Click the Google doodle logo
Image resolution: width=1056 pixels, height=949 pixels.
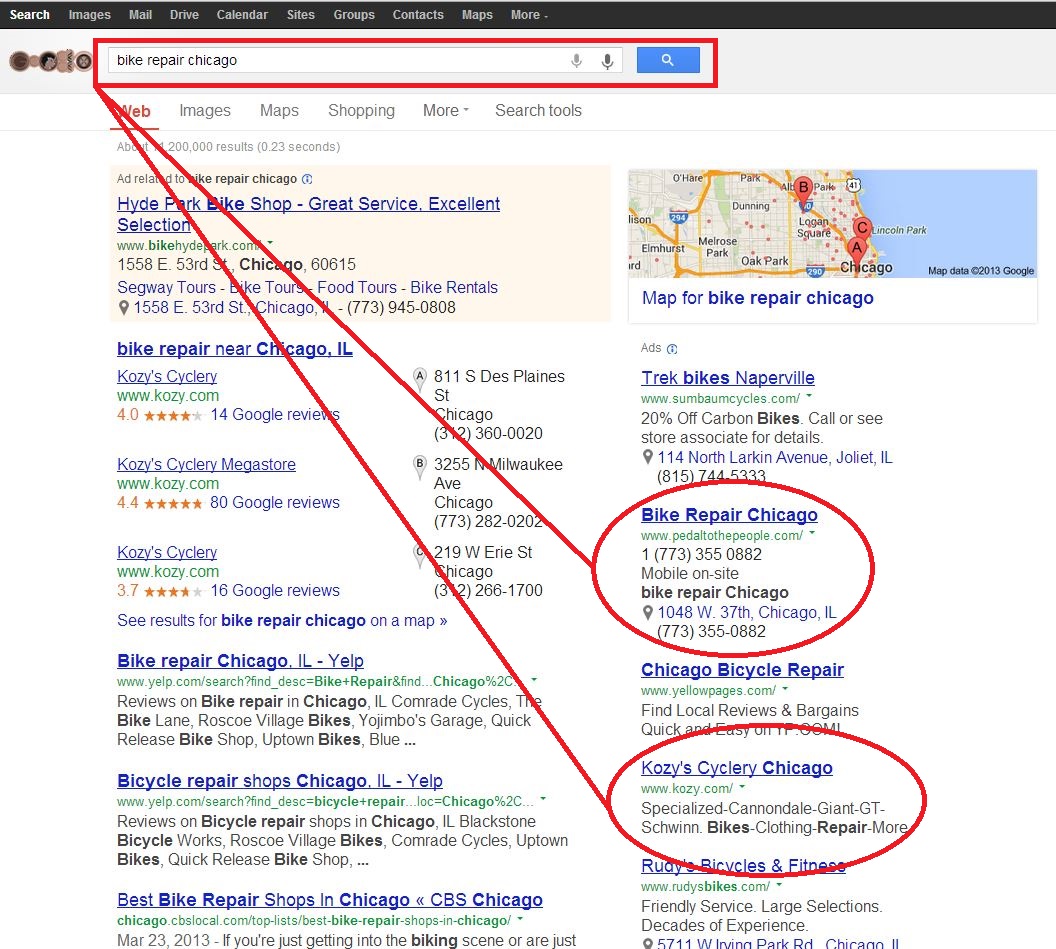(51, 61)
